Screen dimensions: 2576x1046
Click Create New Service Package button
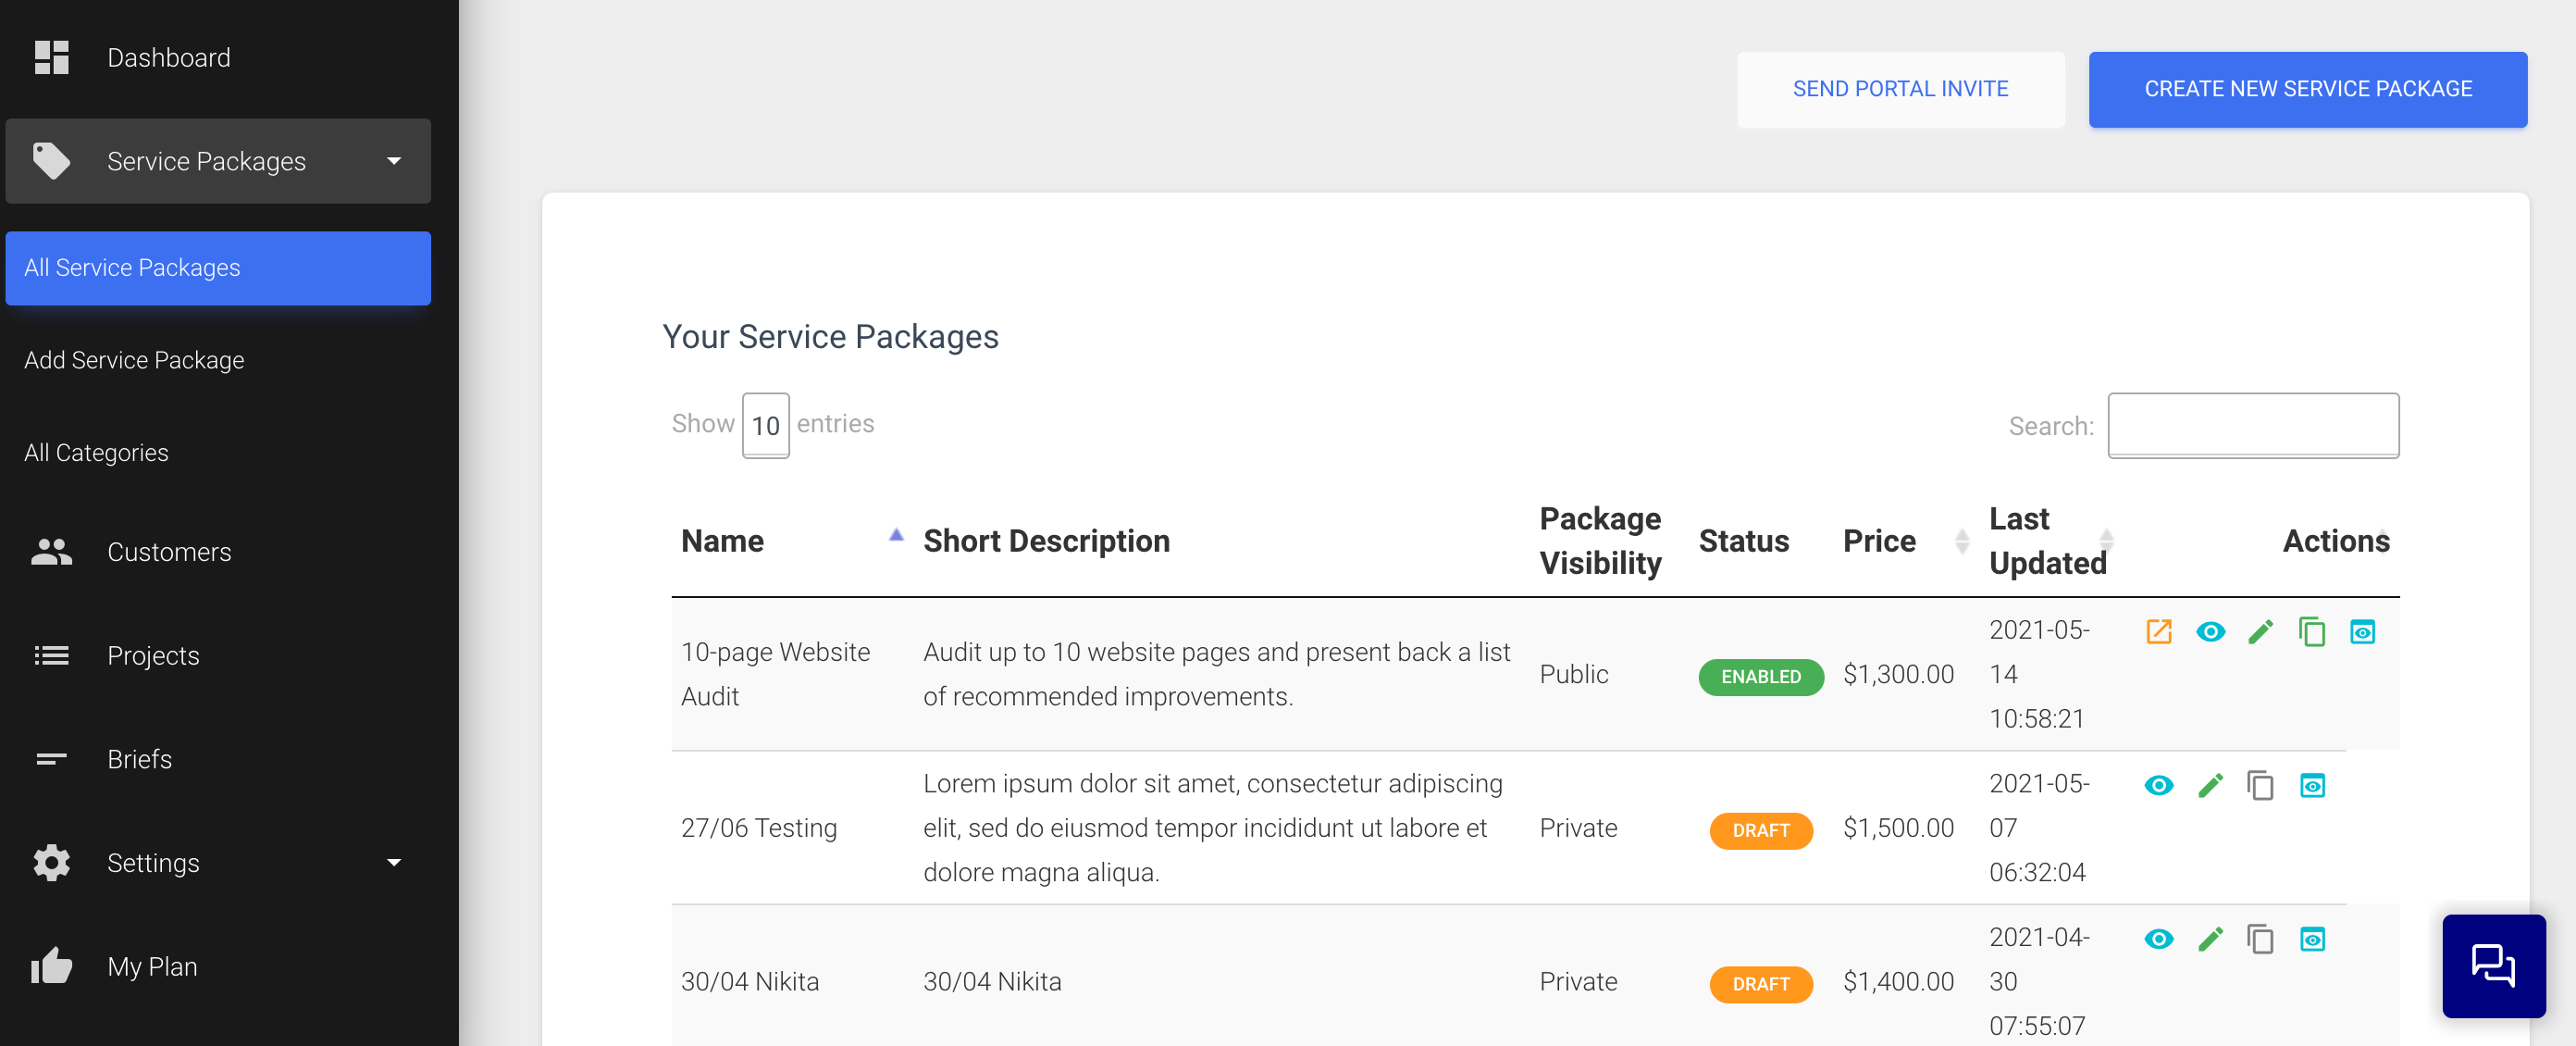pyautogui.click(x=2307, y=89)
